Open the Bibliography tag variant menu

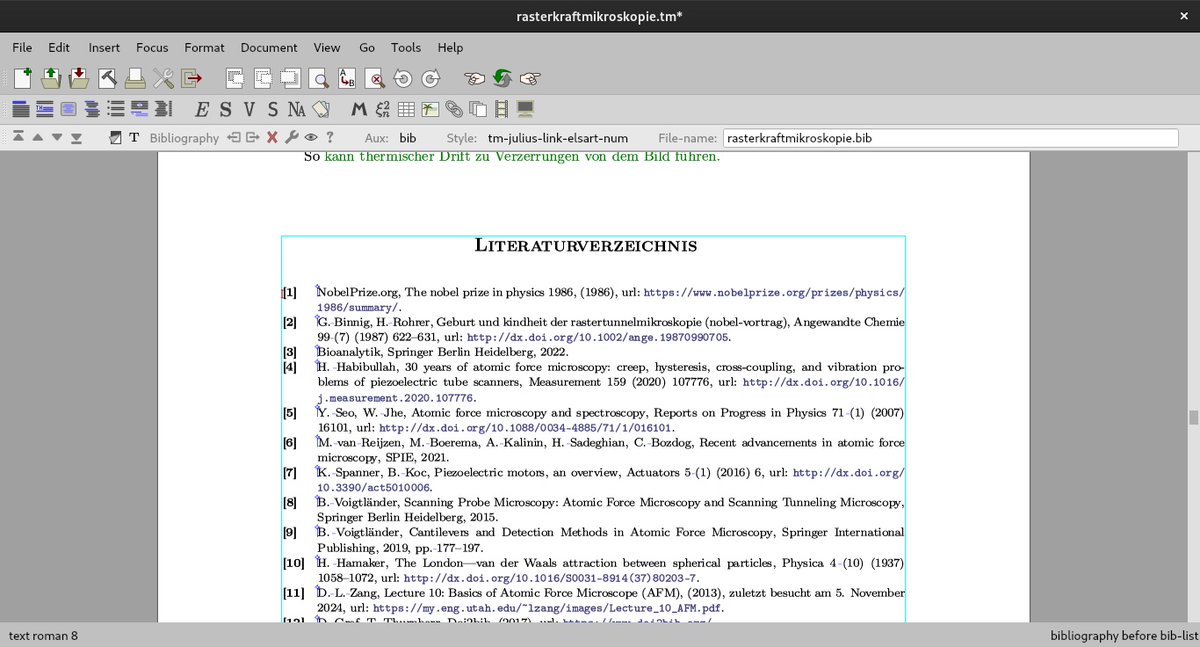tap(183, 138)
